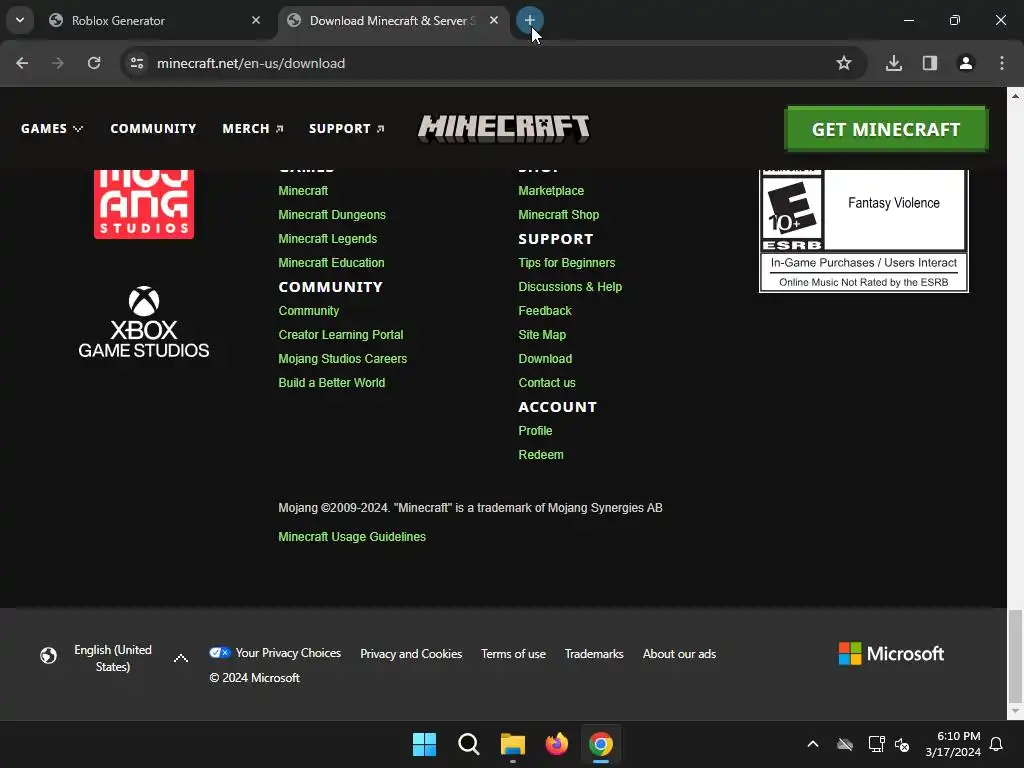Open Build a Better World link
1024x768 pixels.
(332, 383)
